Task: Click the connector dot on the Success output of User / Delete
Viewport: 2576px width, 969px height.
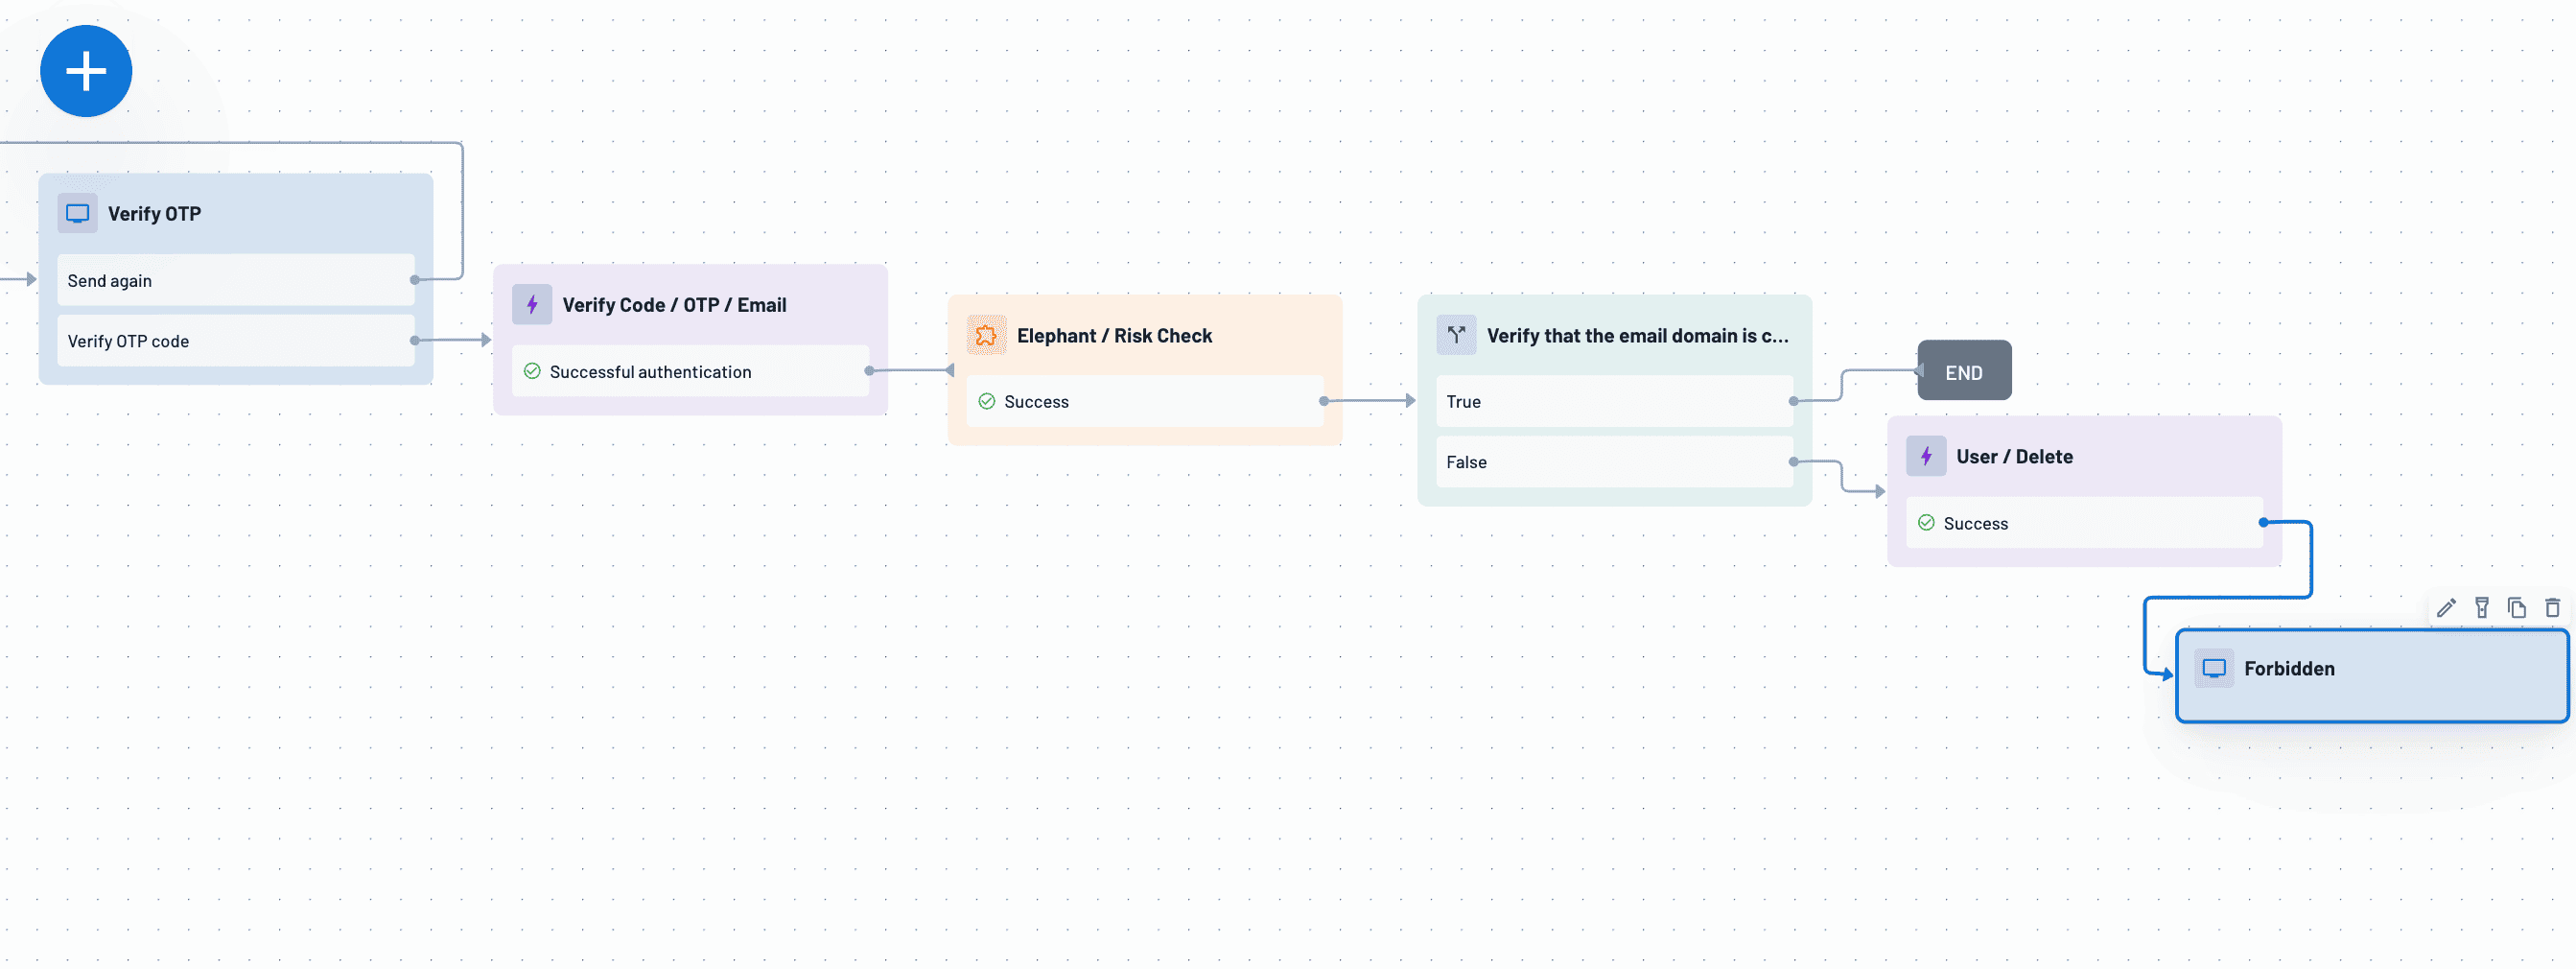Action: (2262, 522)
